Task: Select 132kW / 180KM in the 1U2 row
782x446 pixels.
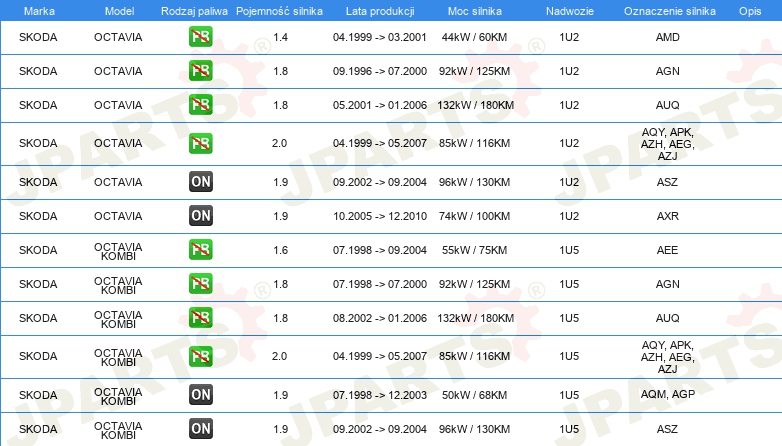Action: pyautogui.click(x=475, y=105)
